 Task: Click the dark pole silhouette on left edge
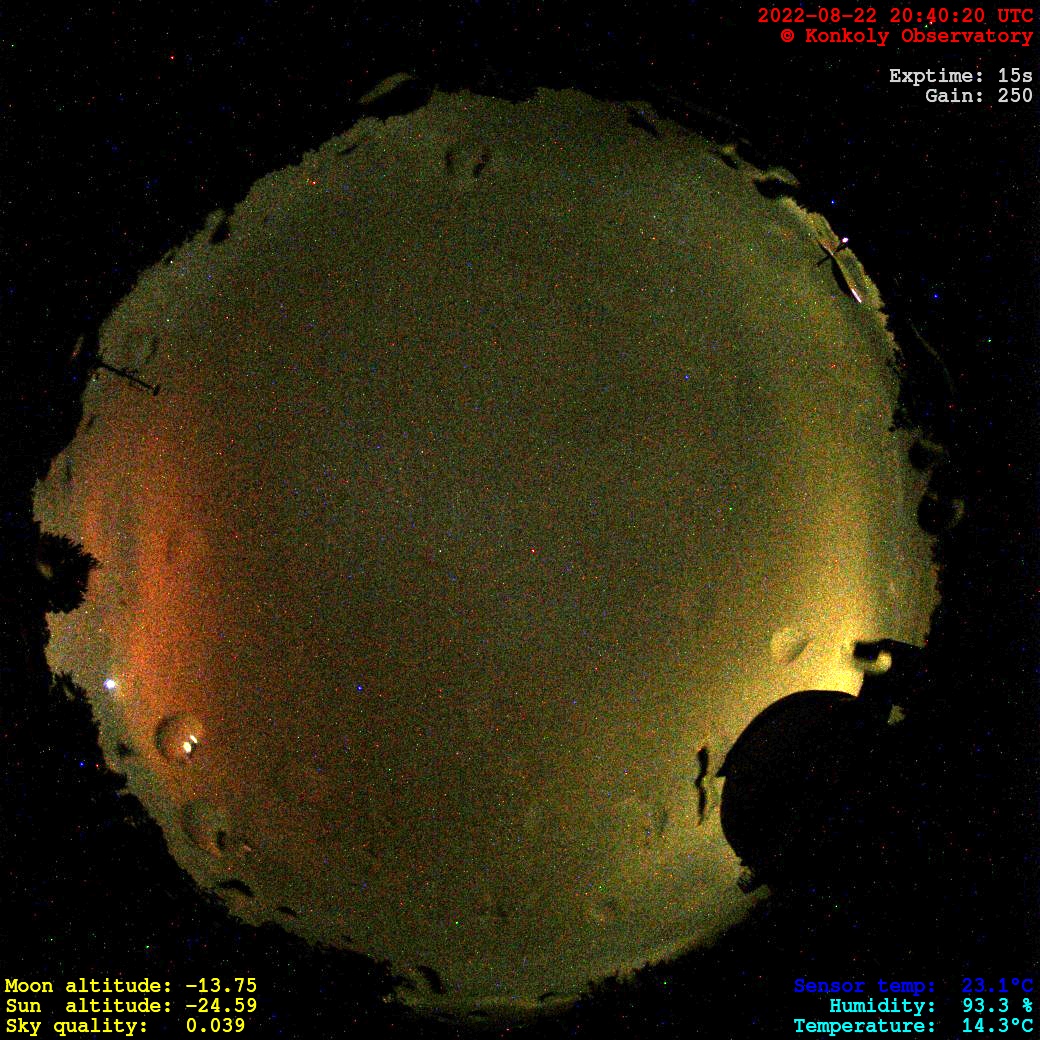[125, 377]
